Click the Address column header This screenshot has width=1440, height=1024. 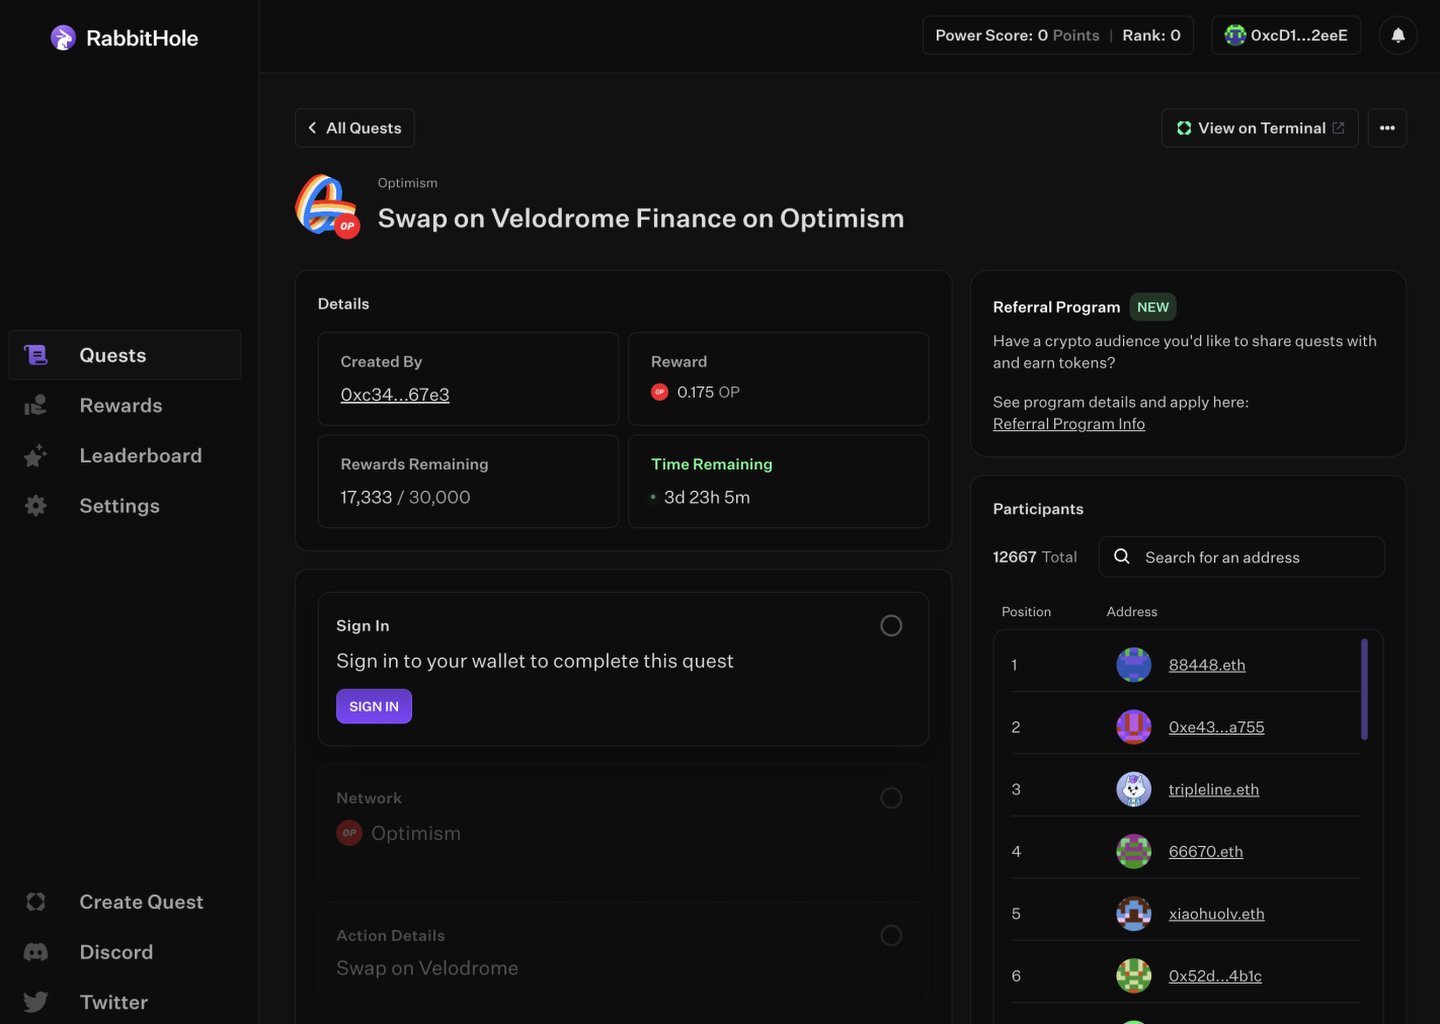(x=1132, y=611)
